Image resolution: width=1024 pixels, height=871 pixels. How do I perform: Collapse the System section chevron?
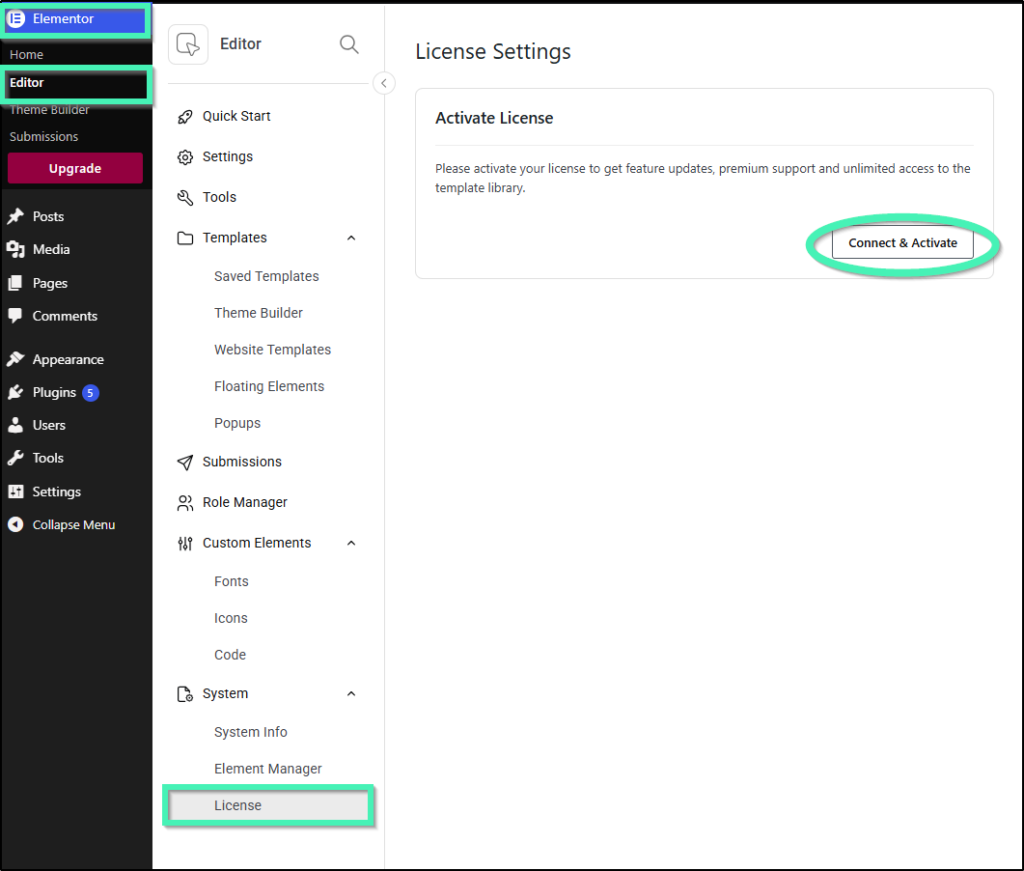[351, 694]
